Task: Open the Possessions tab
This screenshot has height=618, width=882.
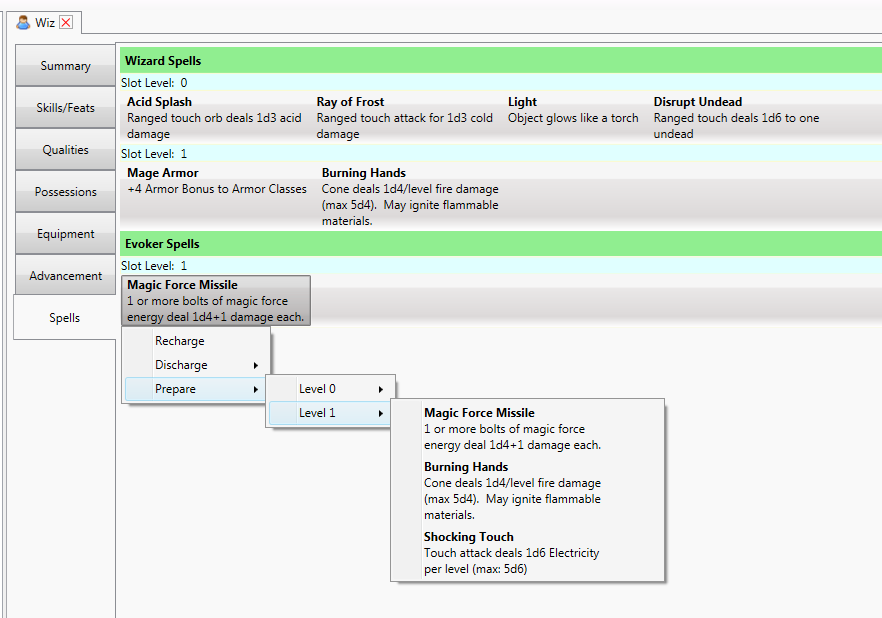Action: (65, 192)
